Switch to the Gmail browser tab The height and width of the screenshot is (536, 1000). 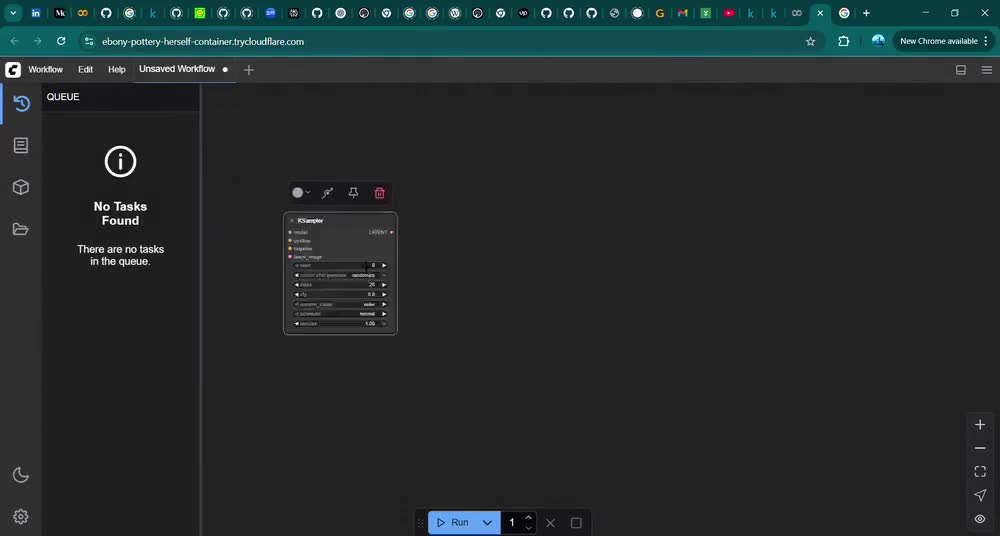coord(682,13)
